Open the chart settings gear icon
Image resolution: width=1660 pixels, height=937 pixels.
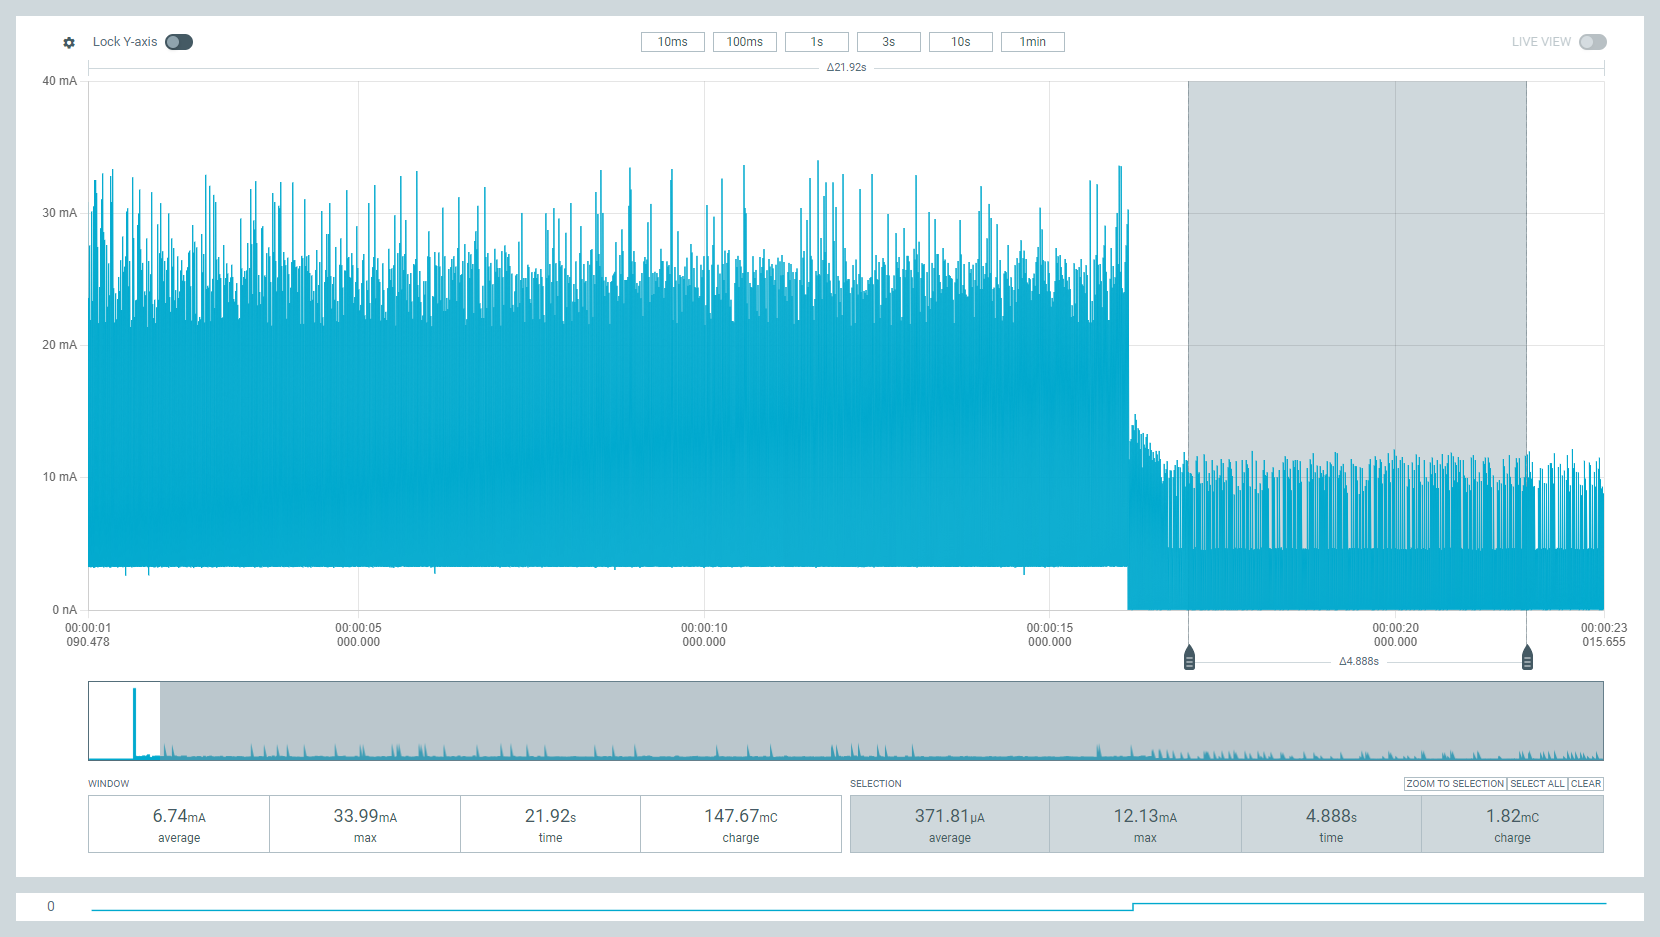point(69,43)
